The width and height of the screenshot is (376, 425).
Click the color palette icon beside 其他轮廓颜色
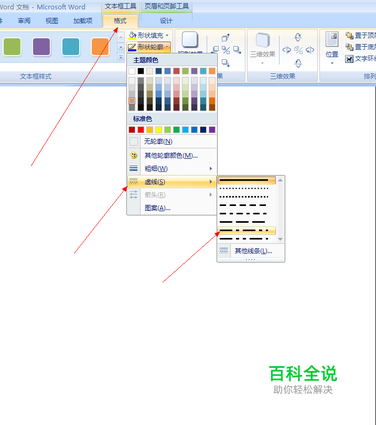[134, 155]
